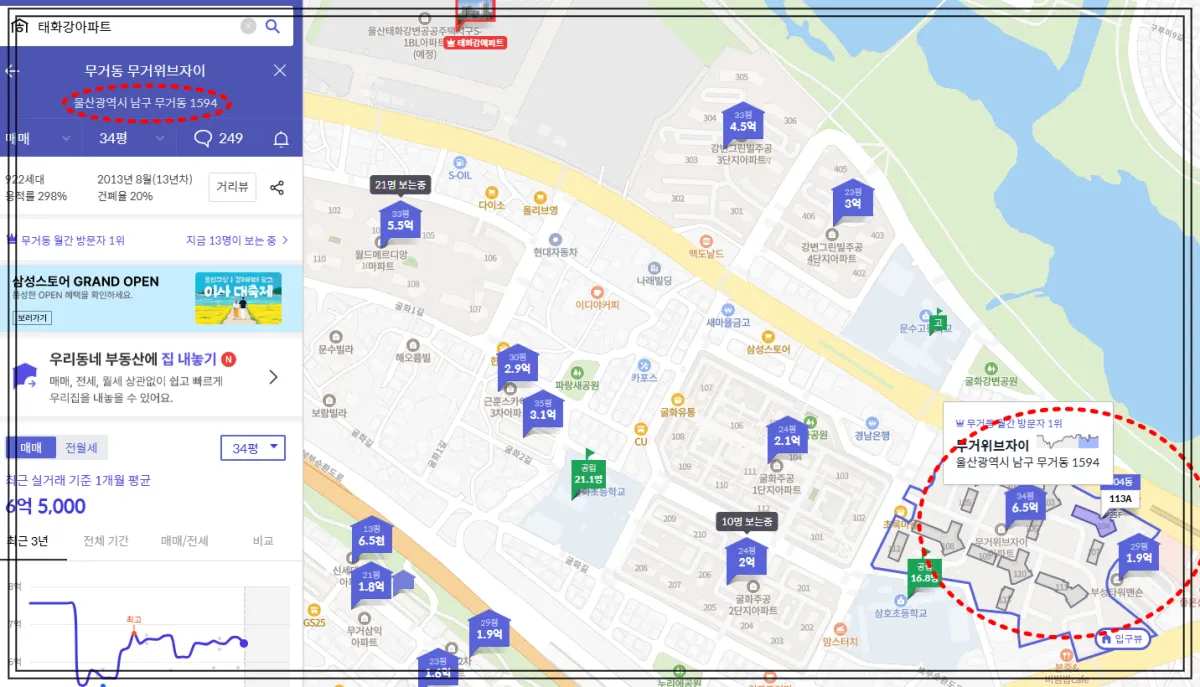Close the 무거위브자이 detail panel
The image size is (1200, 687).
point(280,71)
